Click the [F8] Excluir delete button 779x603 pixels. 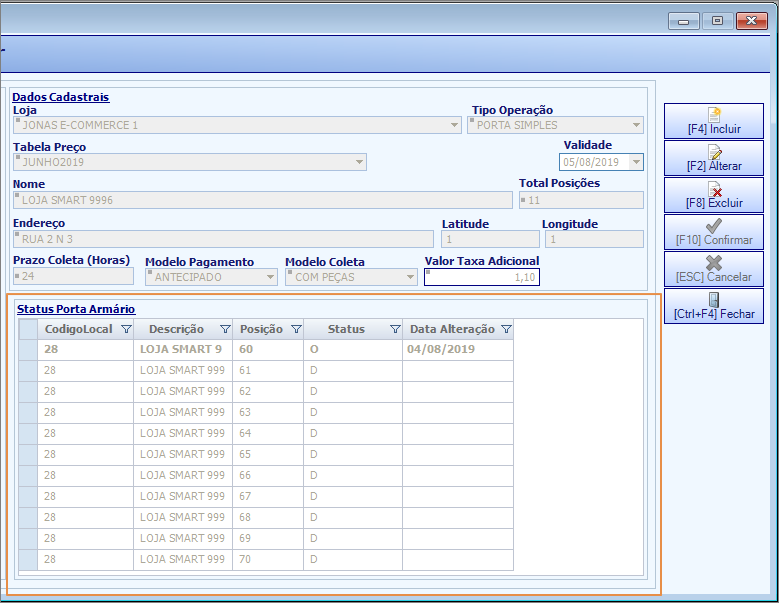tap(713, 195)
